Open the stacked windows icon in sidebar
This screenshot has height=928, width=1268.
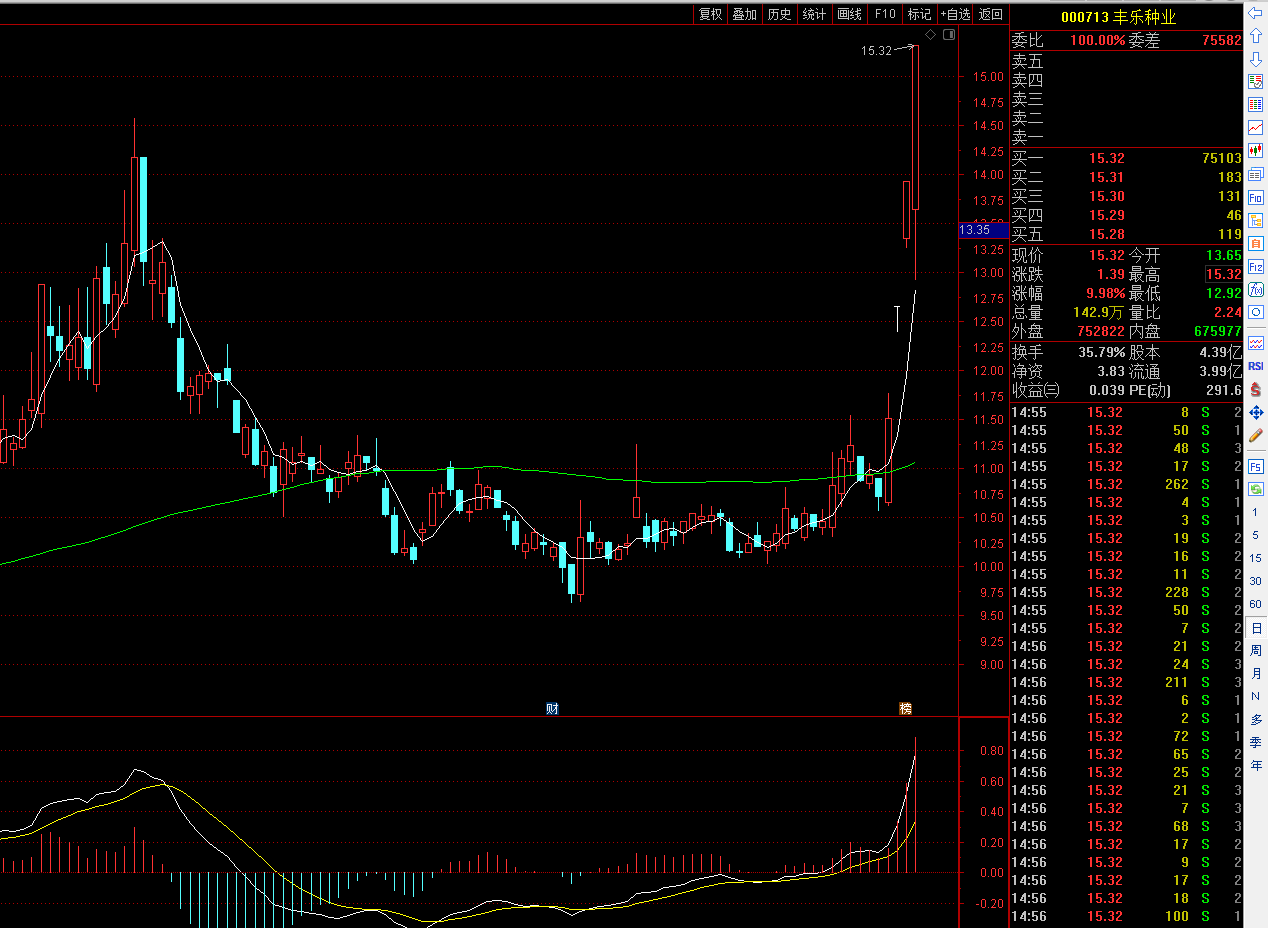pyautogui.click(x=1255, y=174)
